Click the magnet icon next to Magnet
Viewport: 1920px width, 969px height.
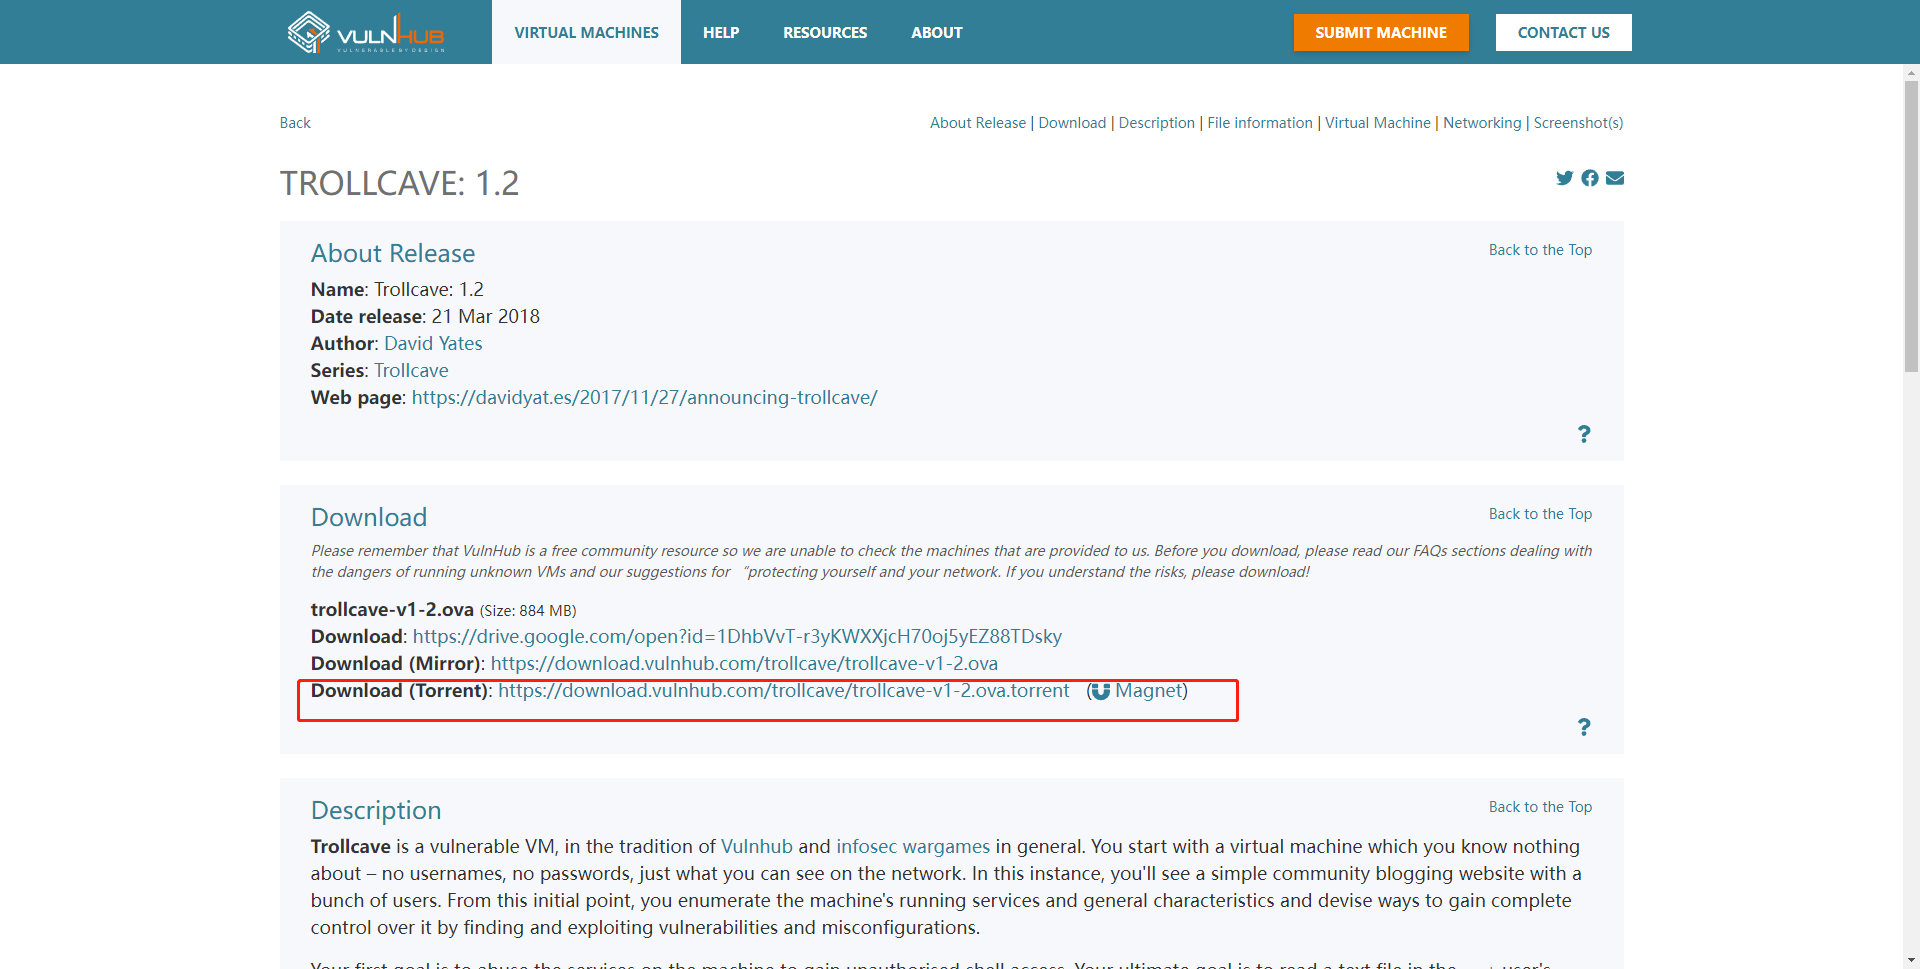pos(1100,691)
